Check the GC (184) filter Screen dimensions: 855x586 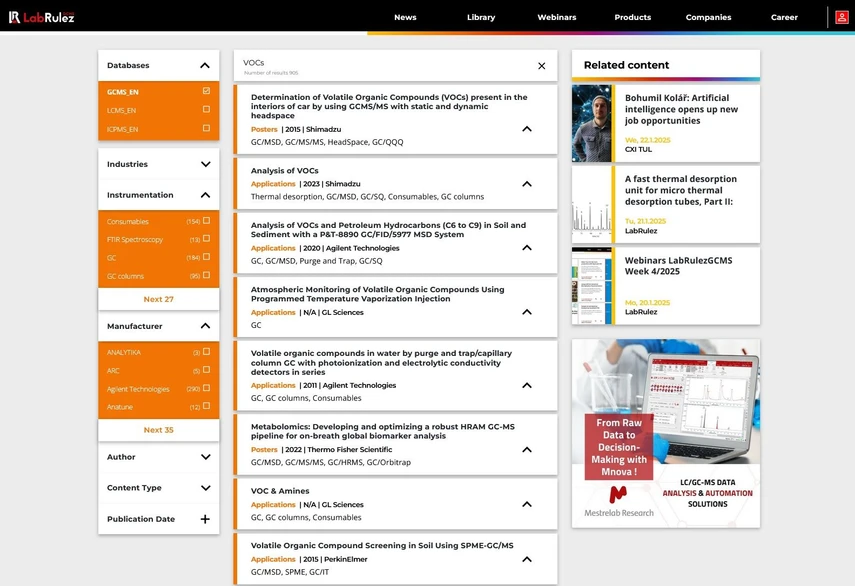[206, 257]
